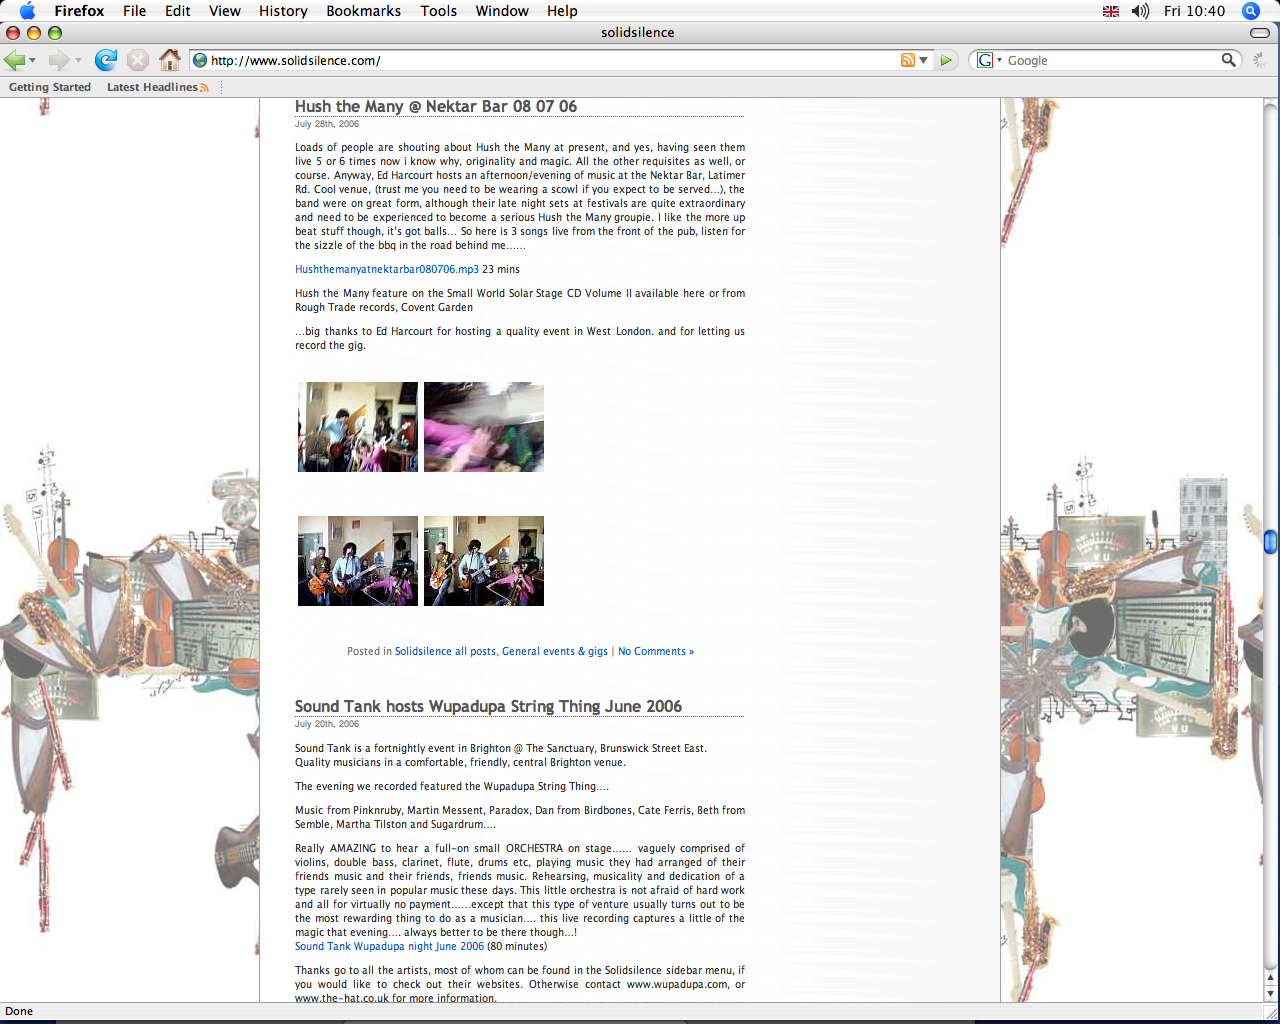This screenshot has width=1280, height=1024.
Task: Click the Stop loading icon
Action: [x=138, y=60]
